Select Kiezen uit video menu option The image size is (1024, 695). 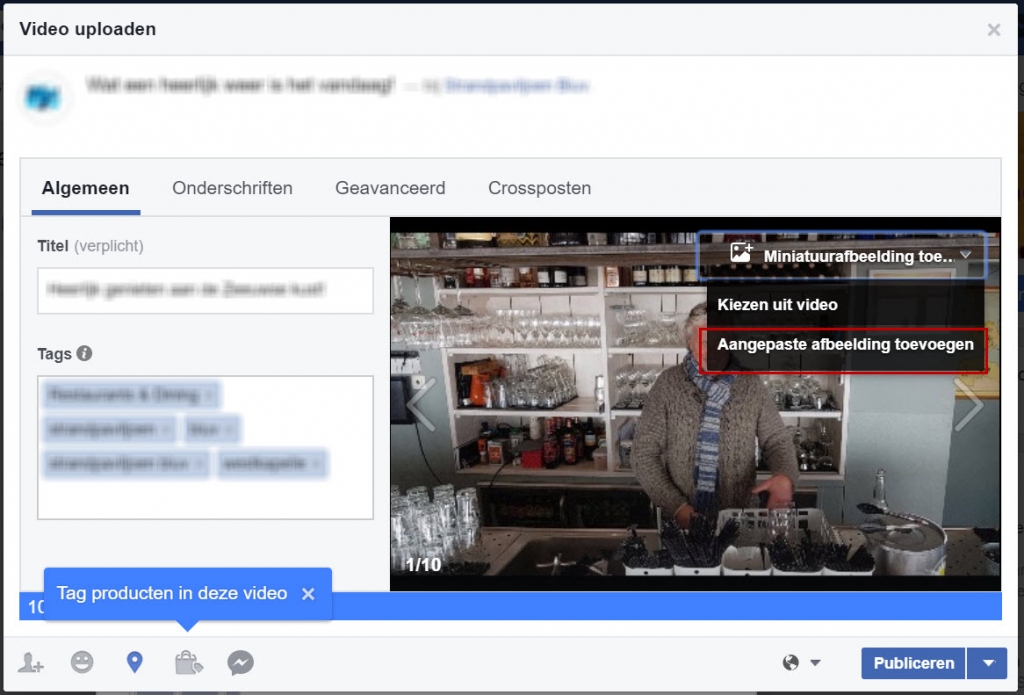(777, 304)
